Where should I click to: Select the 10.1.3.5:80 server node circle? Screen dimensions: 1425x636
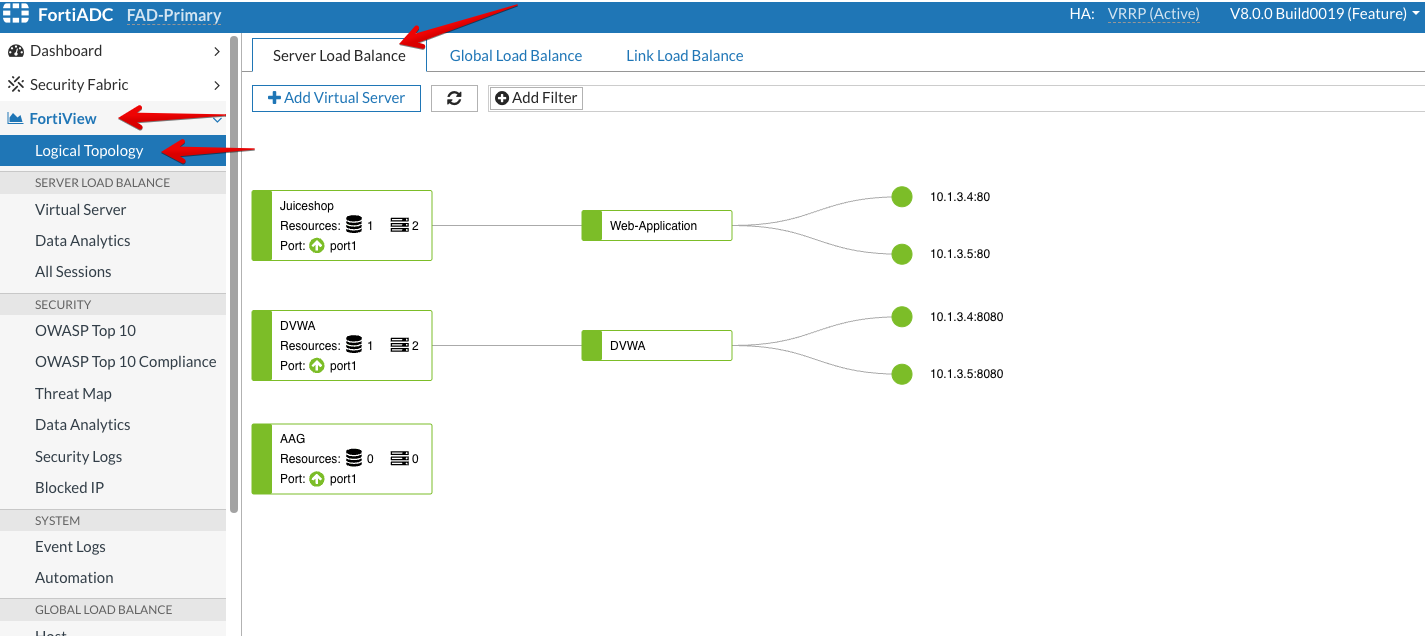coord(902,254)
